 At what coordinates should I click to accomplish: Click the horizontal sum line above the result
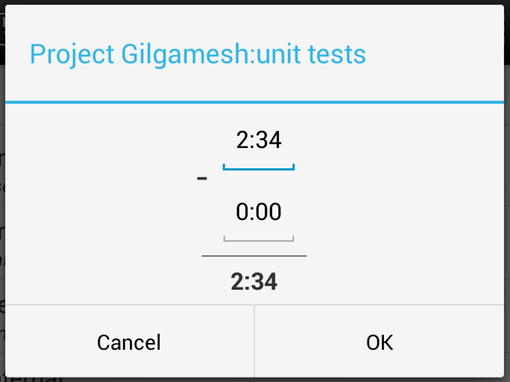click(254, 256)
